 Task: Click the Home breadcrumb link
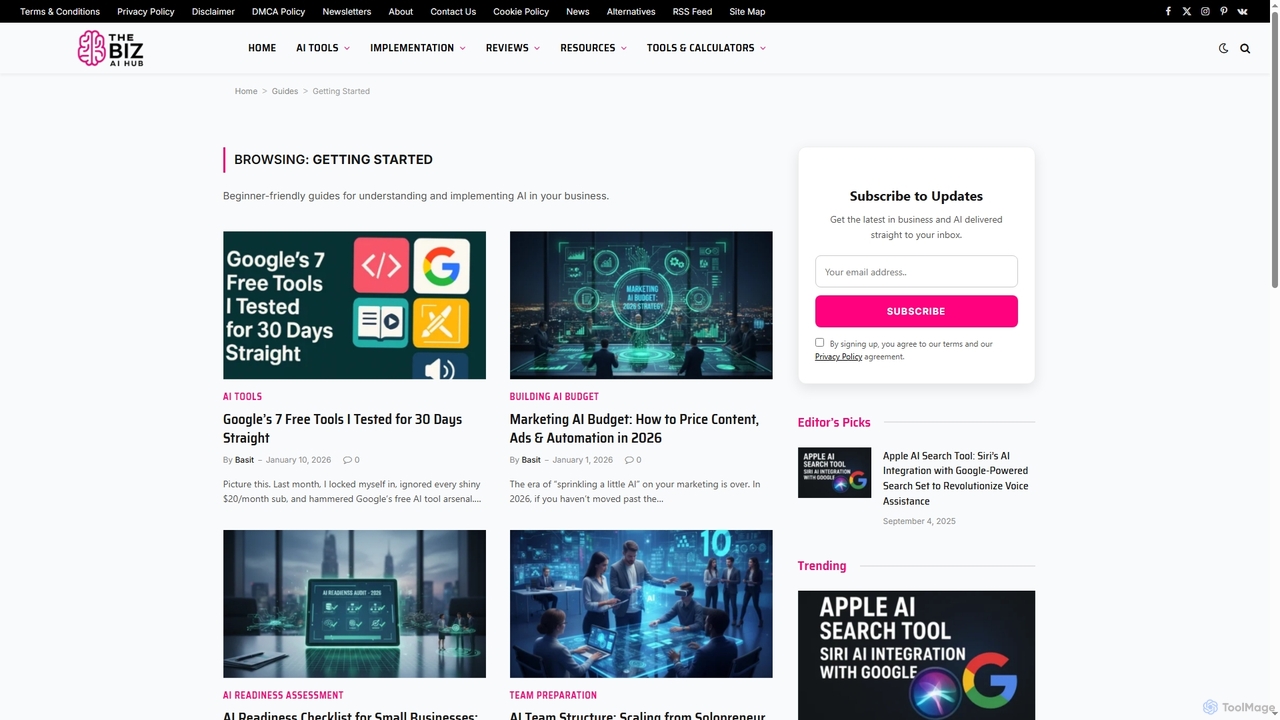[246, 91]
